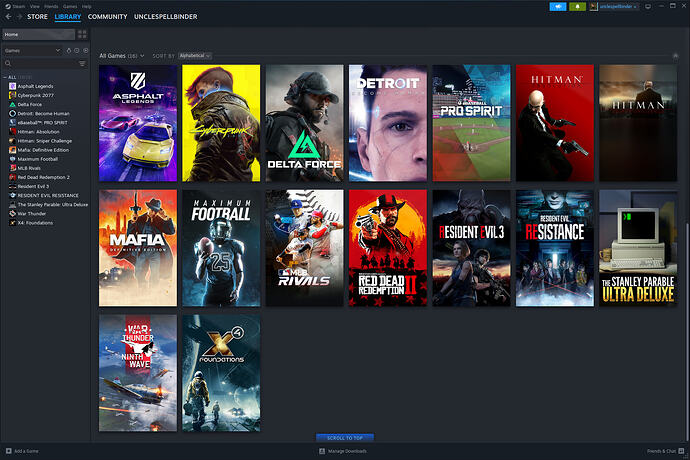Open the UNCLESPELLBINDER profile tab

click(x=165, y=17)
